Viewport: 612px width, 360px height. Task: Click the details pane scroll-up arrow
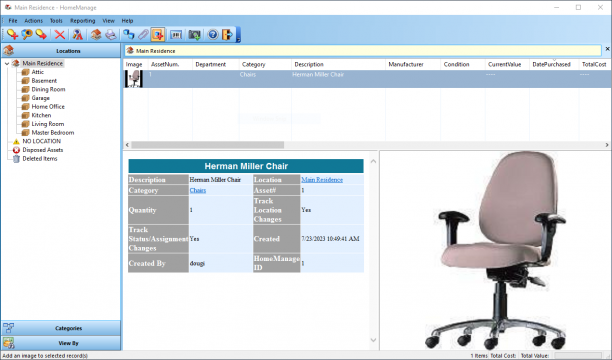[373, 161]
